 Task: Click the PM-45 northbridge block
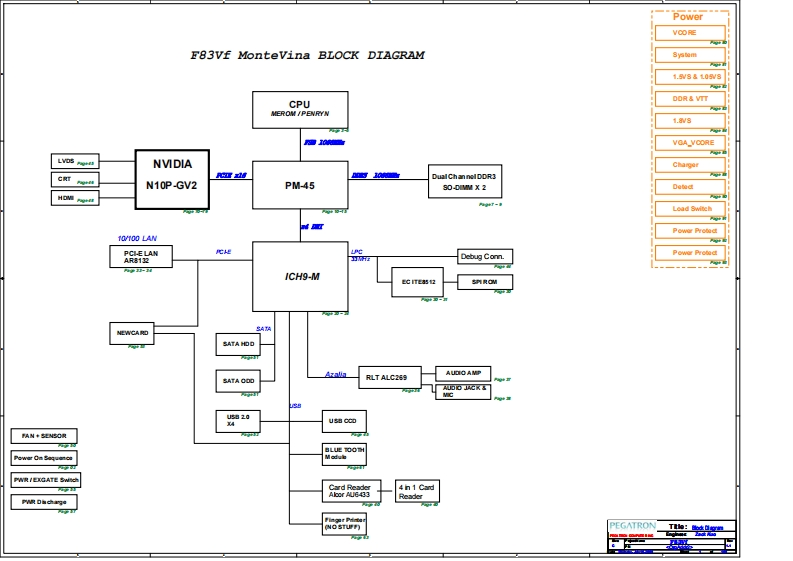pos(299,184)
